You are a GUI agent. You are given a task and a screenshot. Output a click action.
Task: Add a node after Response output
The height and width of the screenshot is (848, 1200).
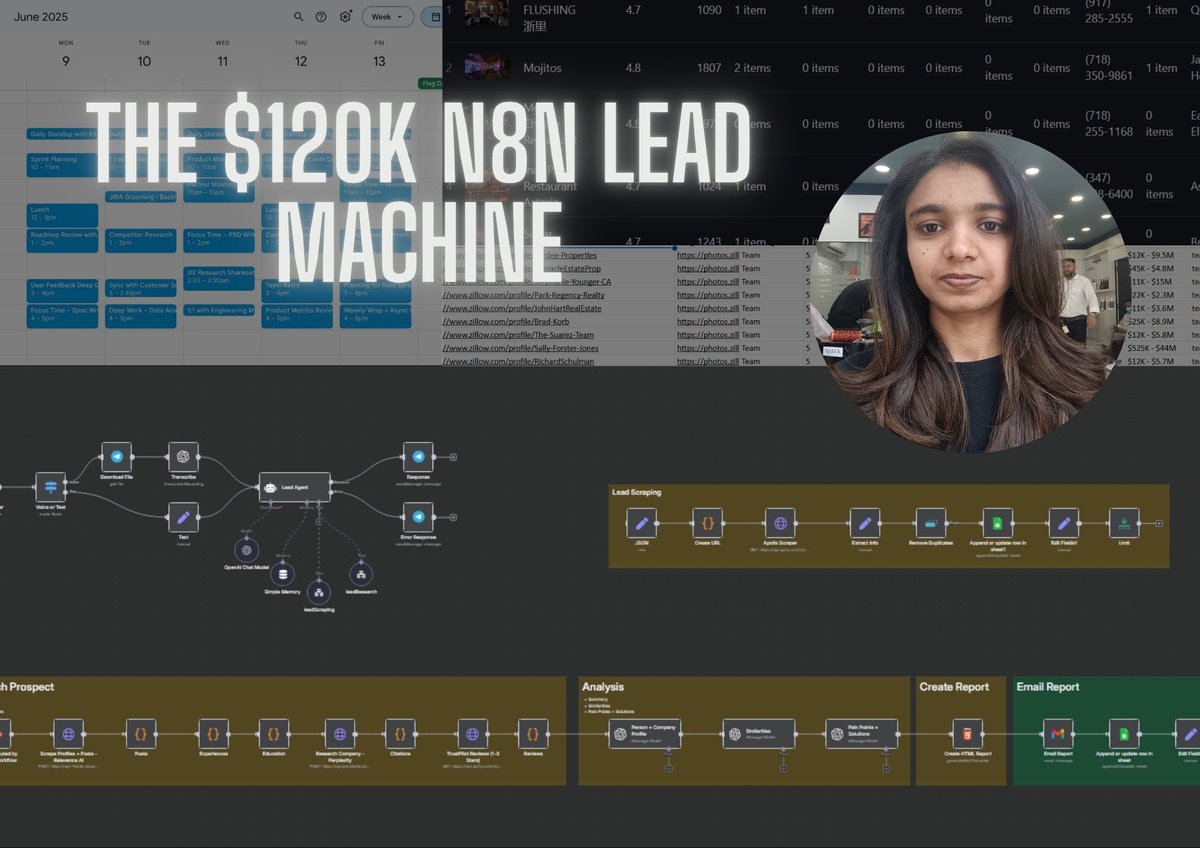[453, 457]
